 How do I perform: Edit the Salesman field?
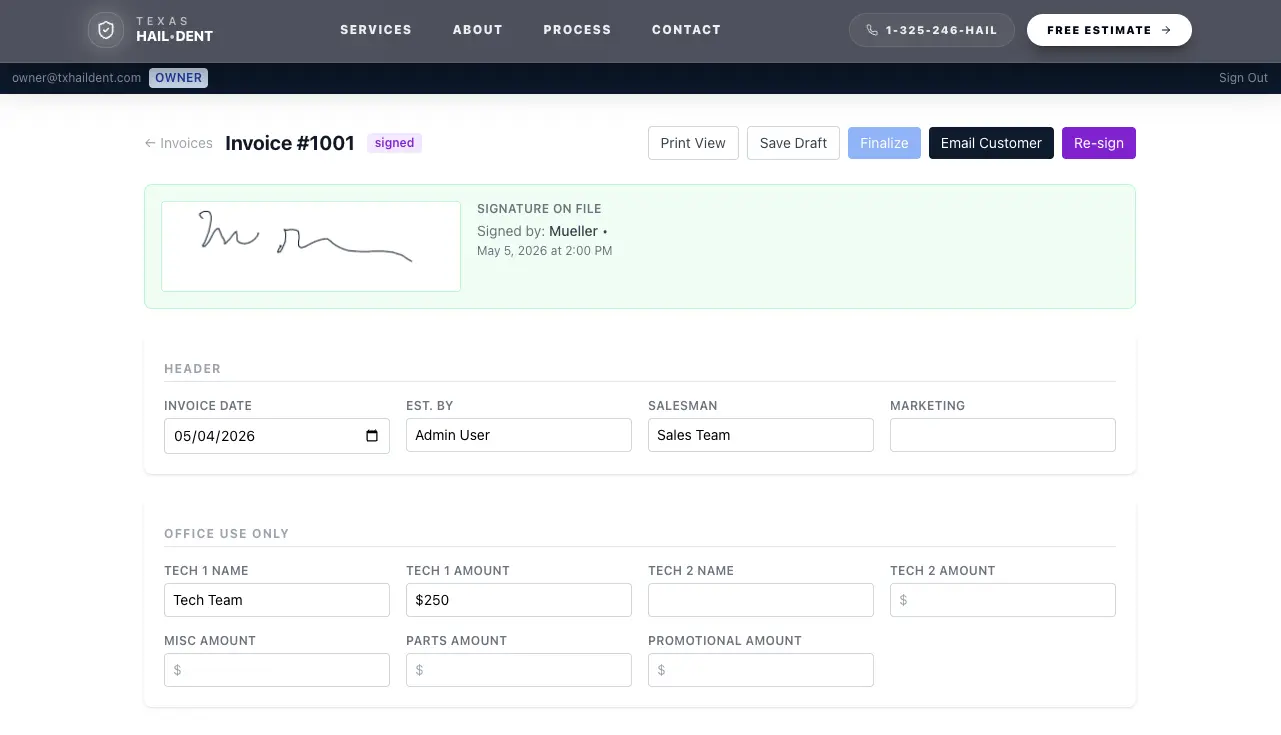point(761,435)
